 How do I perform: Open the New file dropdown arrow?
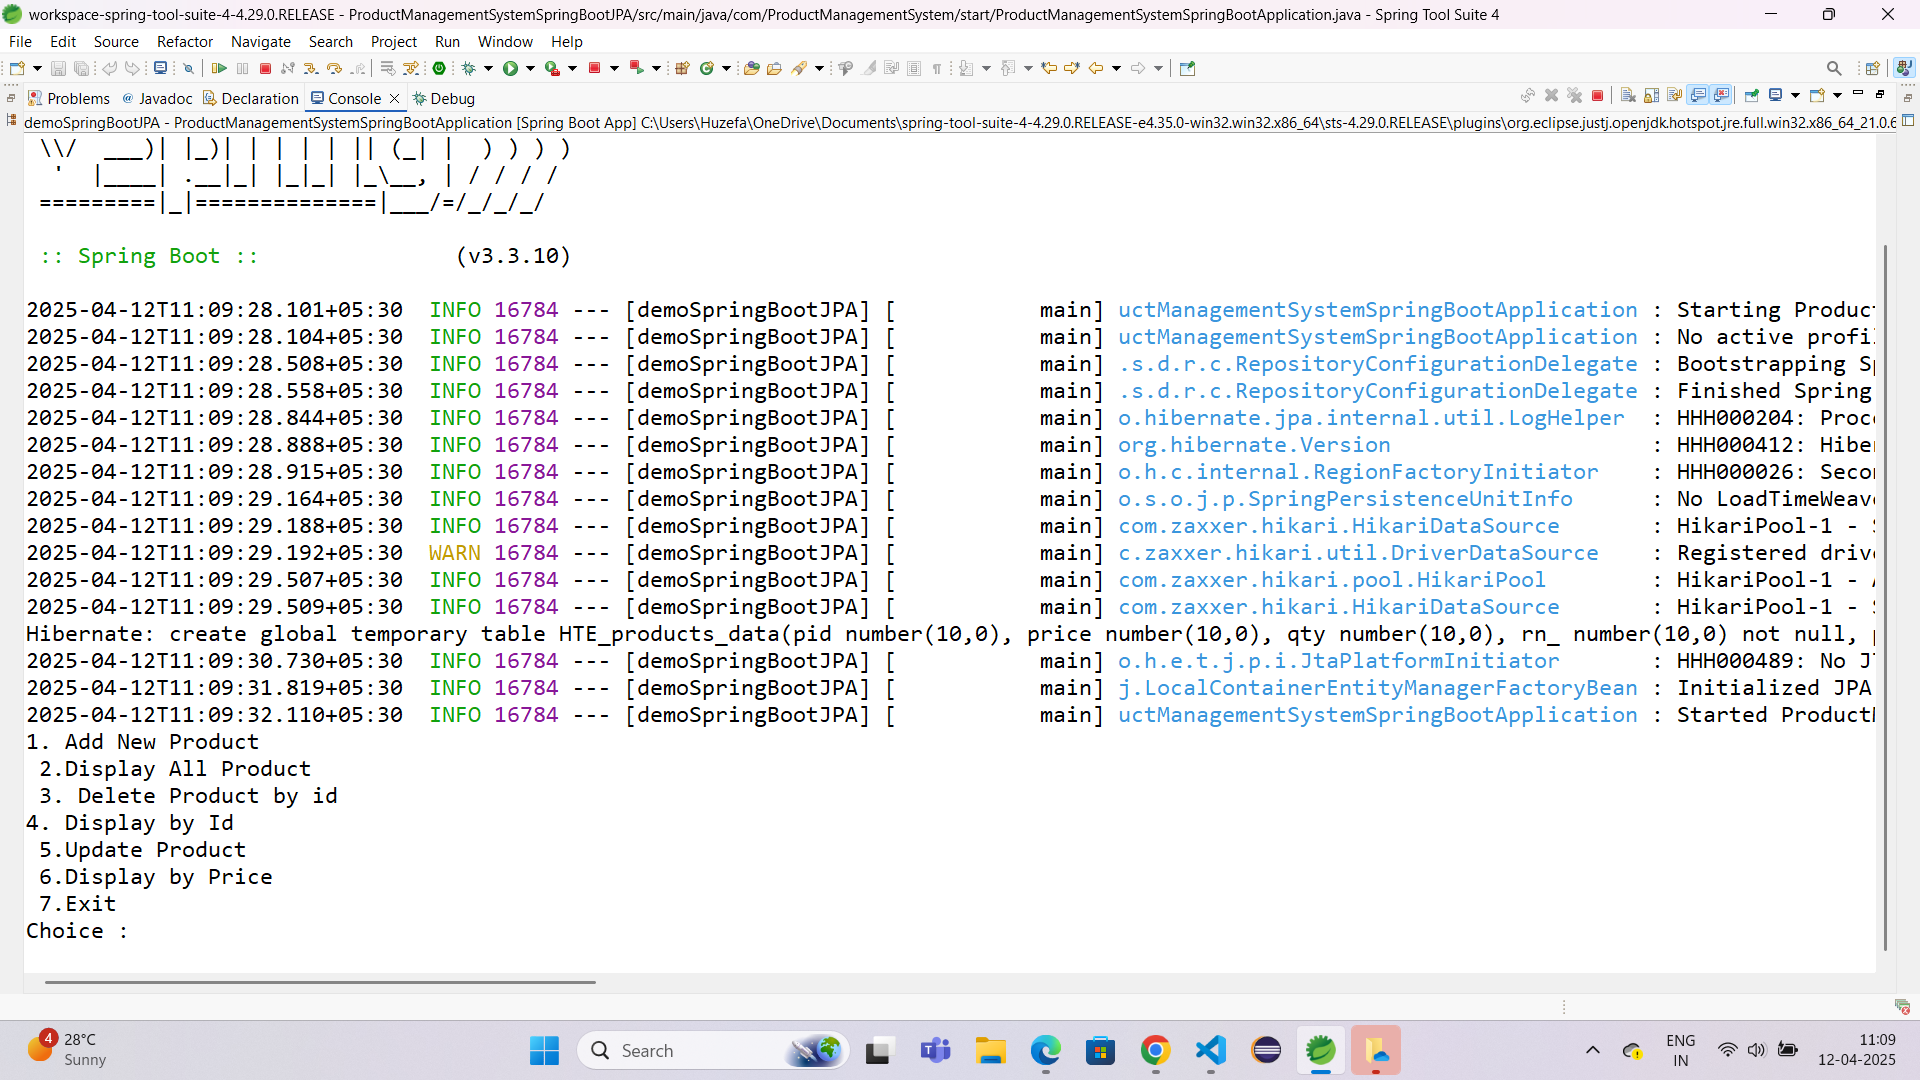click(37, 68)
